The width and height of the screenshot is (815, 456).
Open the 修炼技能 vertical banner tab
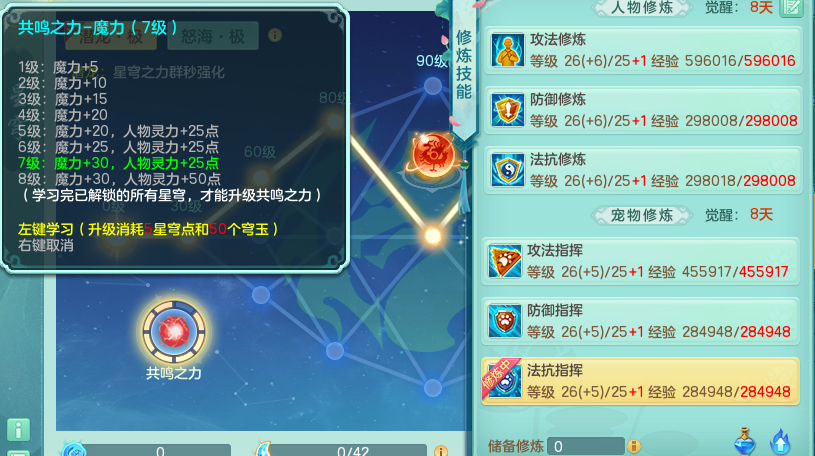tap(464, 65)
